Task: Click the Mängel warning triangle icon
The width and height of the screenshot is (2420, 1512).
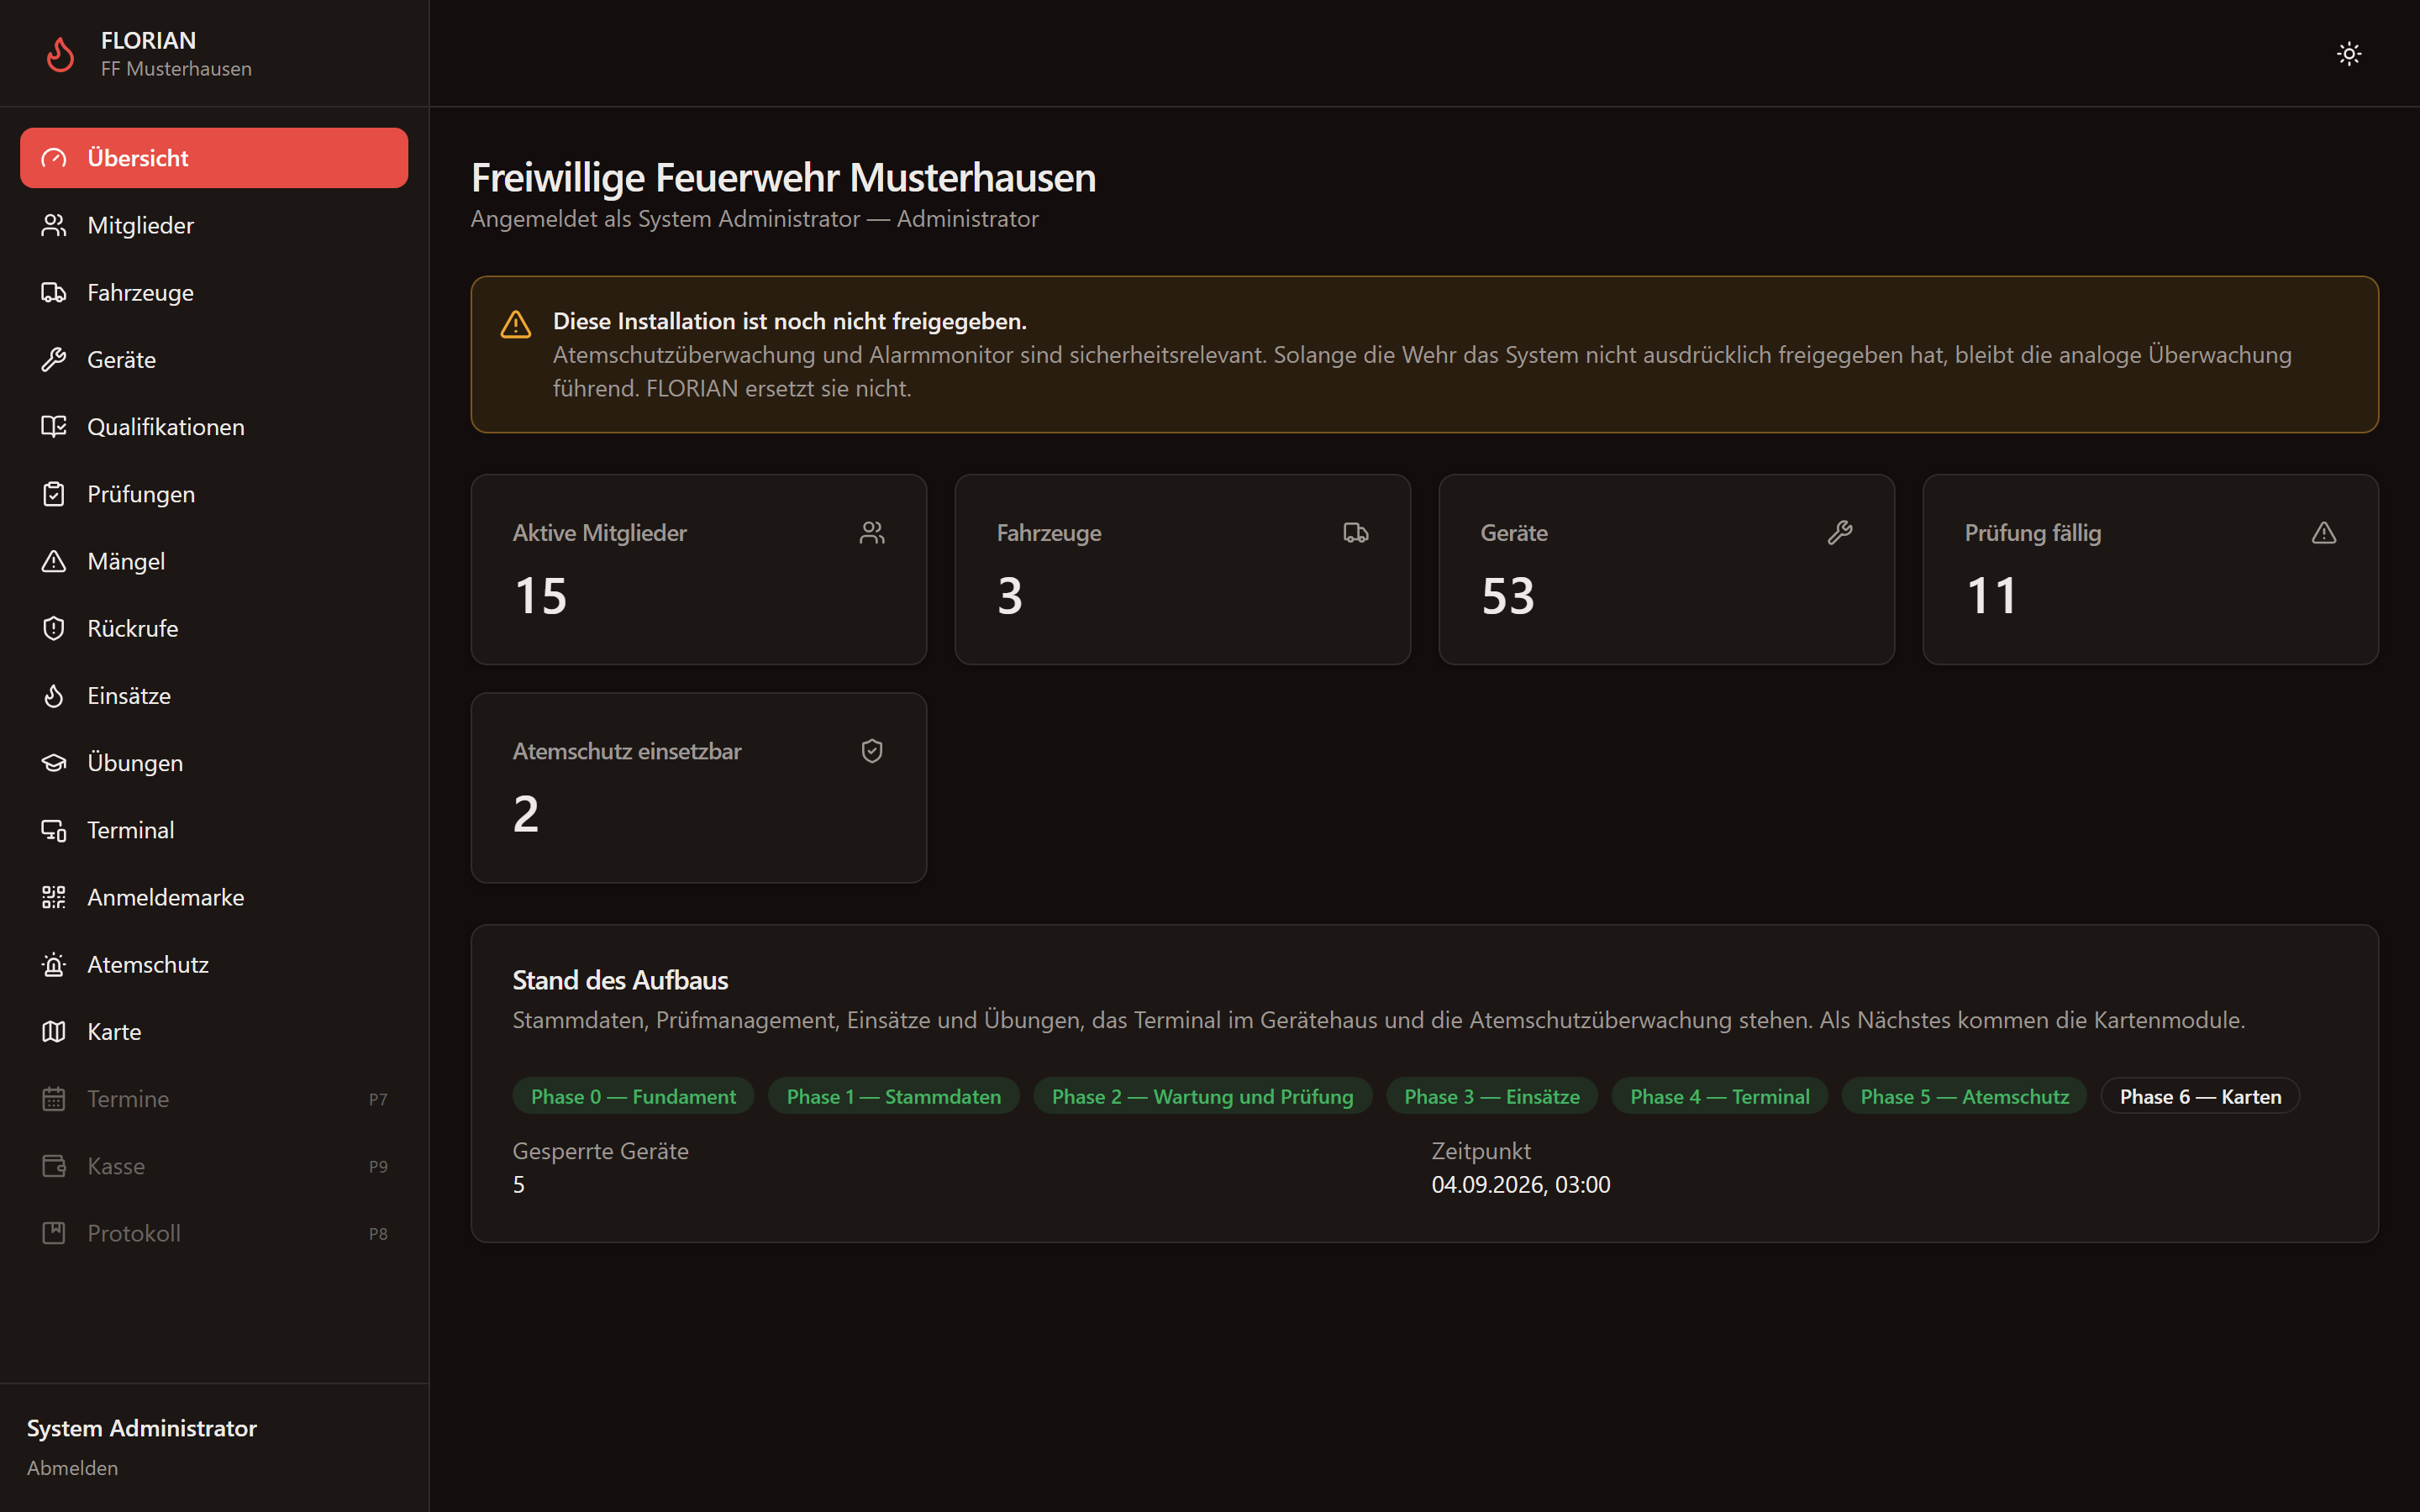Action: coord(54,561)
